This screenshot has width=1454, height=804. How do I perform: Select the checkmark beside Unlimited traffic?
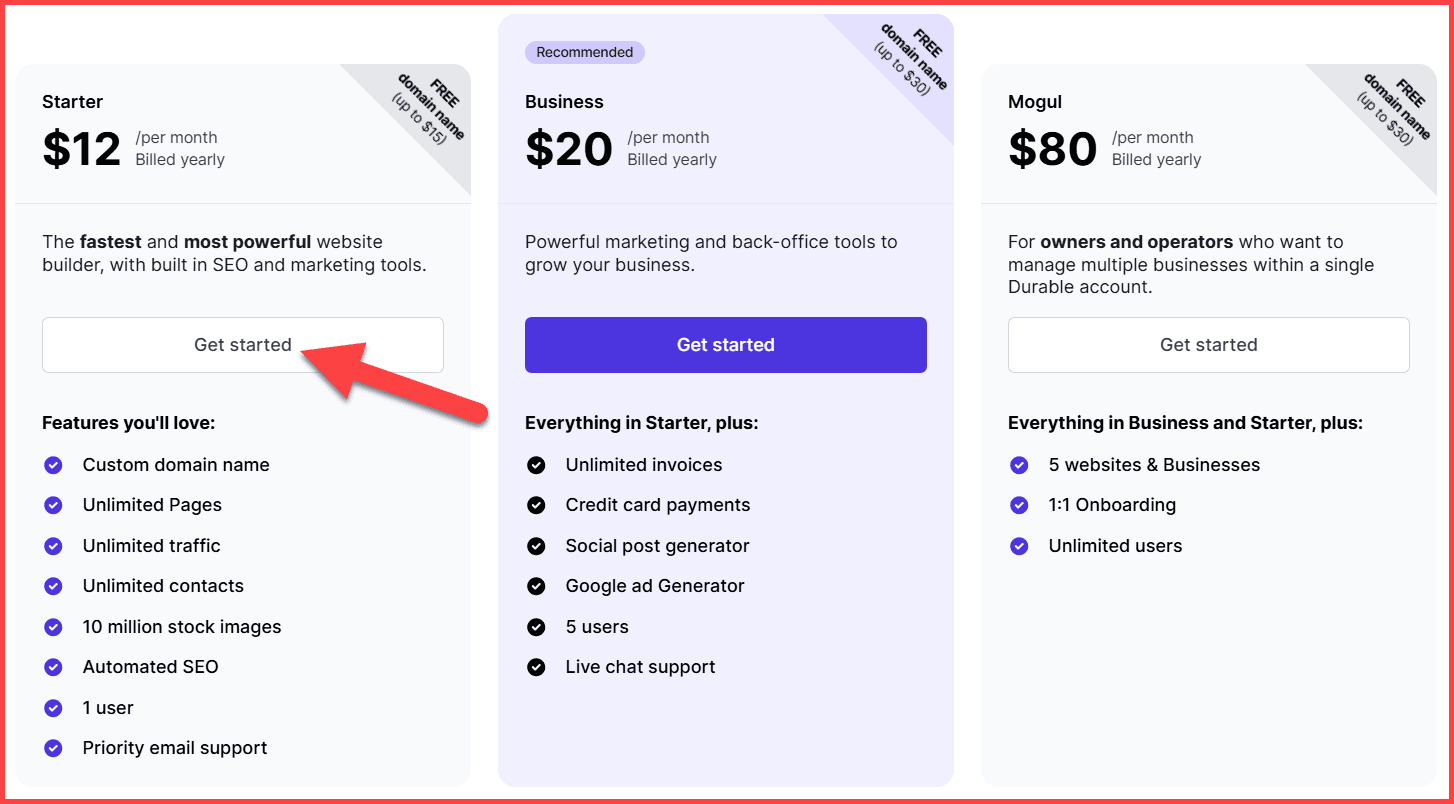click(x=53, y=546)
